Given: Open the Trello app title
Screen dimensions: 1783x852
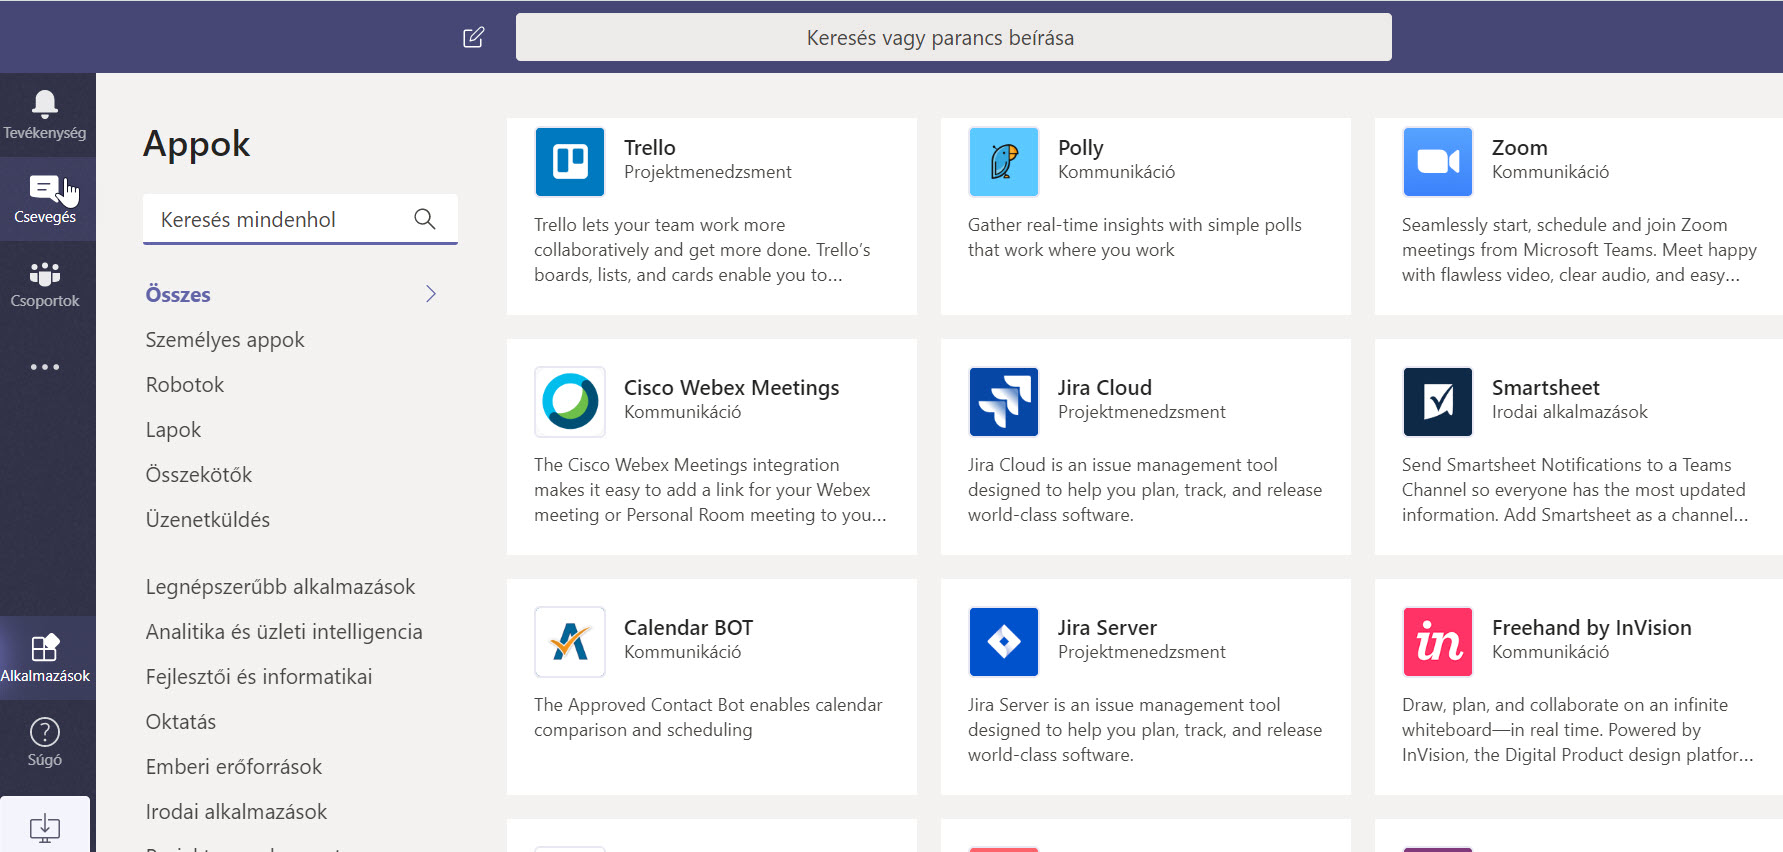Looking at the screenshot, I should [650, 148].
